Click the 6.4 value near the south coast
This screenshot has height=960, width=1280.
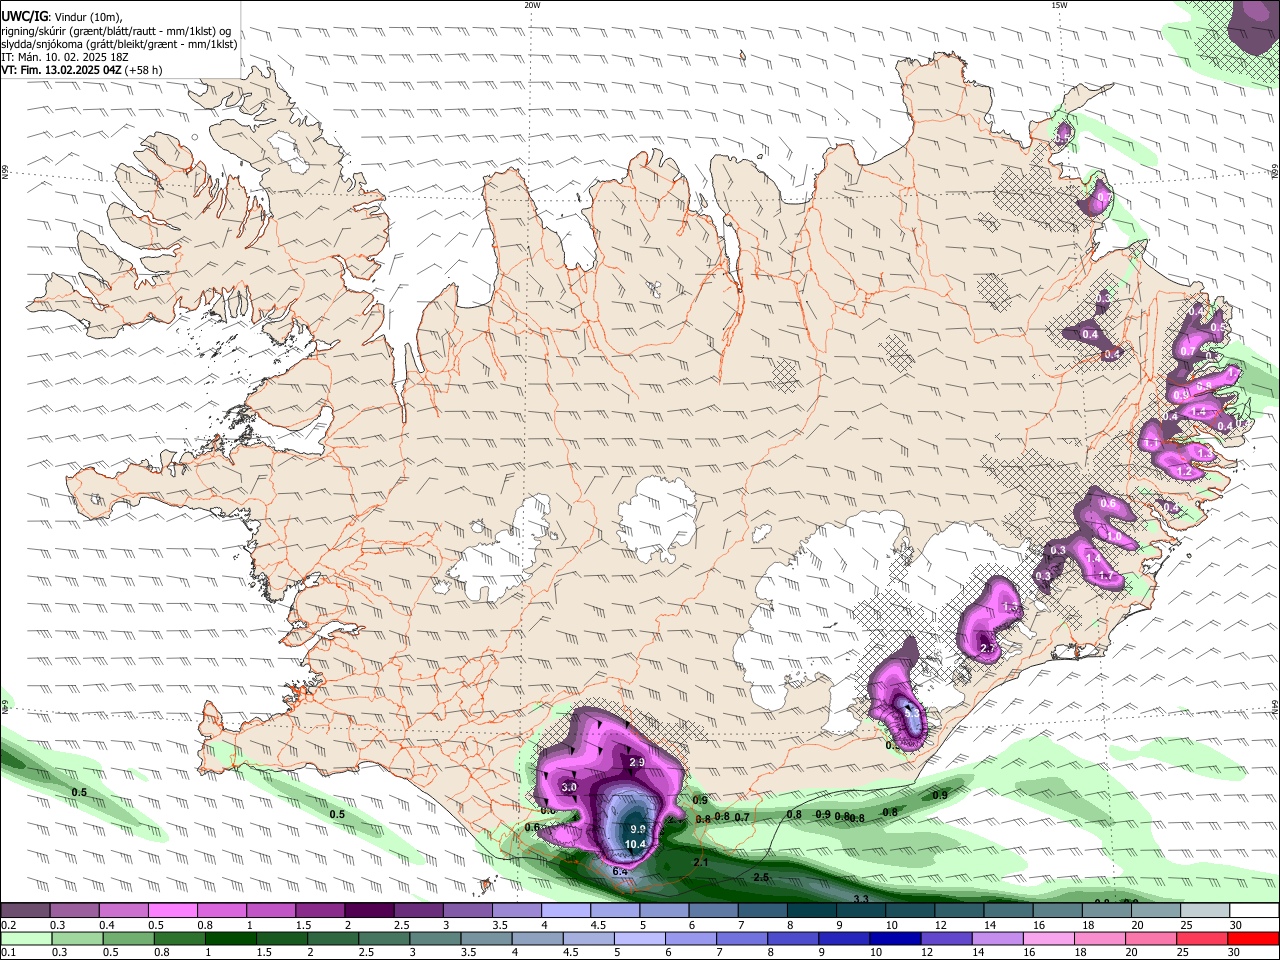[x=619, y=872]
